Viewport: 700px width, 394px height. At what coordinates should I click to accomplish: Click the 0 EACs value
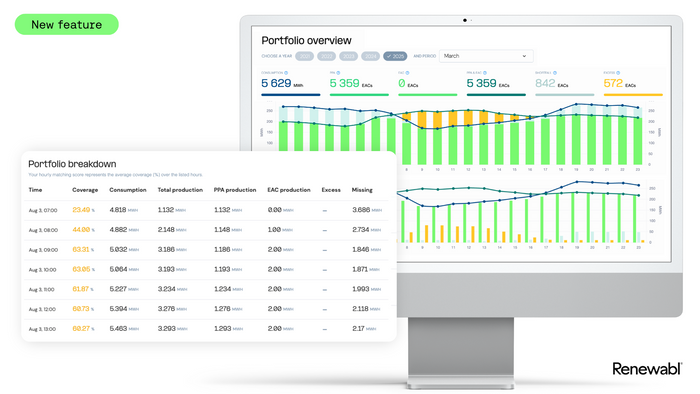[408, 83]
